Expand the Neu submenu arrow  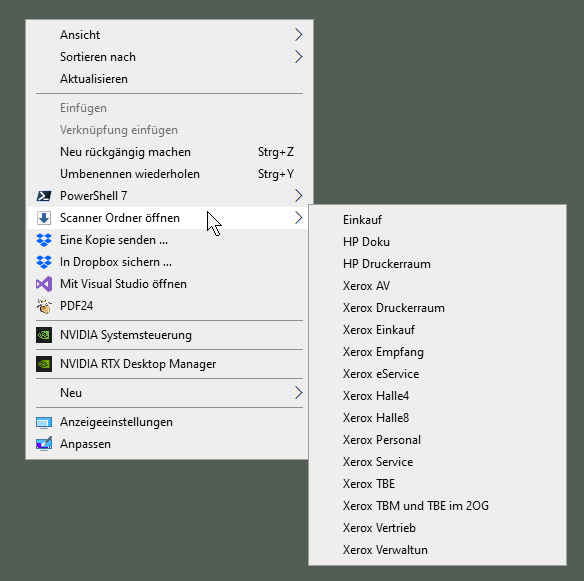298,393
